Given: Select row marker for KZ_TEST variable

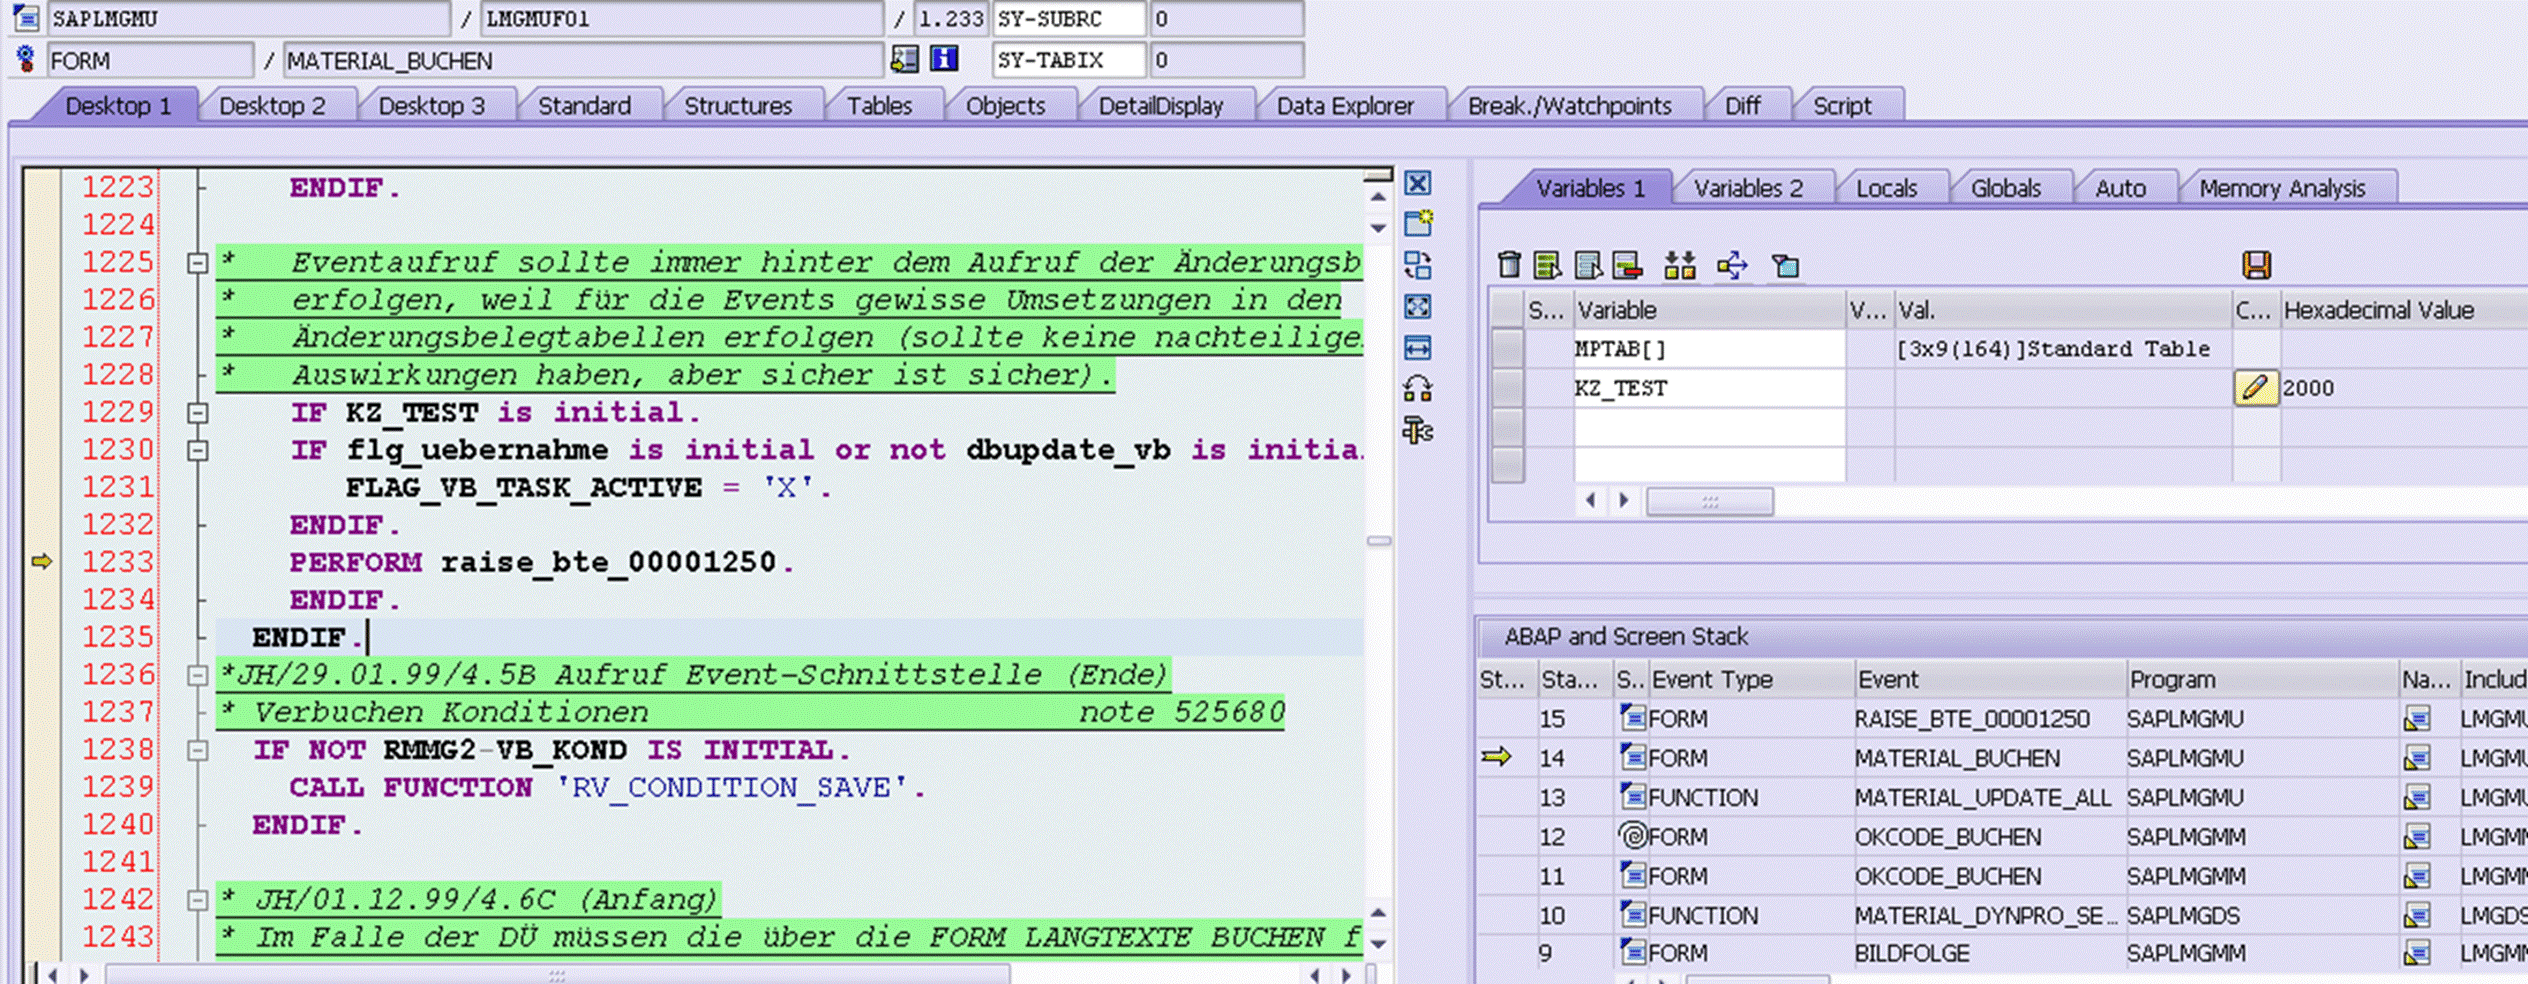Looking at the screenshot, I should coord(1507,388).
